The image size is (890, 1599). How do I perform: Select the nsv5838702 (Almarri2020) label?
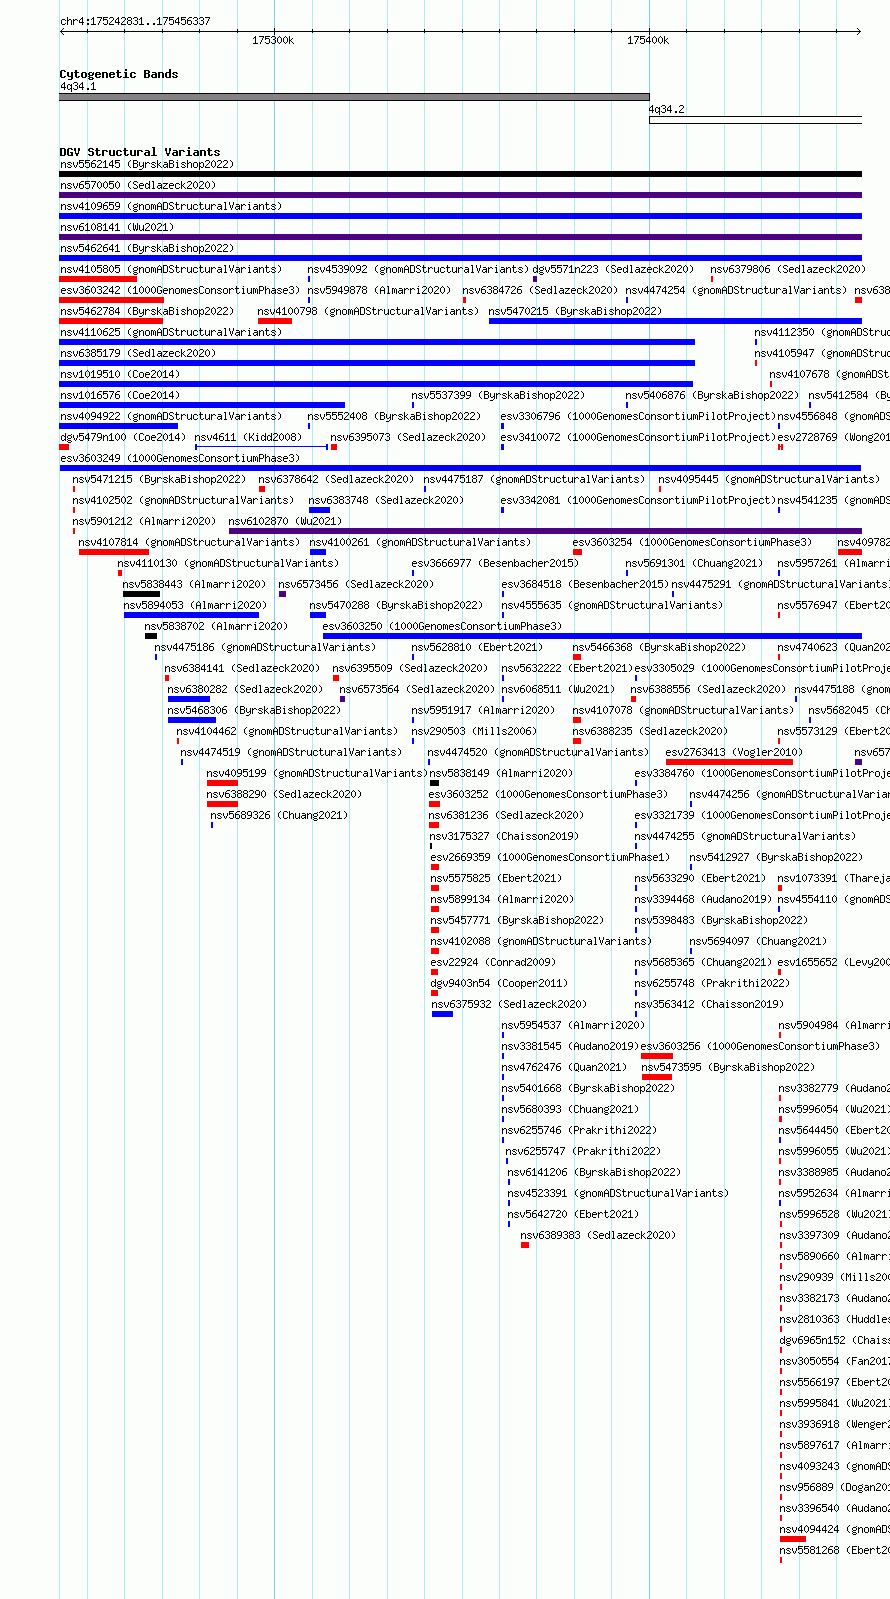[216, 626]
